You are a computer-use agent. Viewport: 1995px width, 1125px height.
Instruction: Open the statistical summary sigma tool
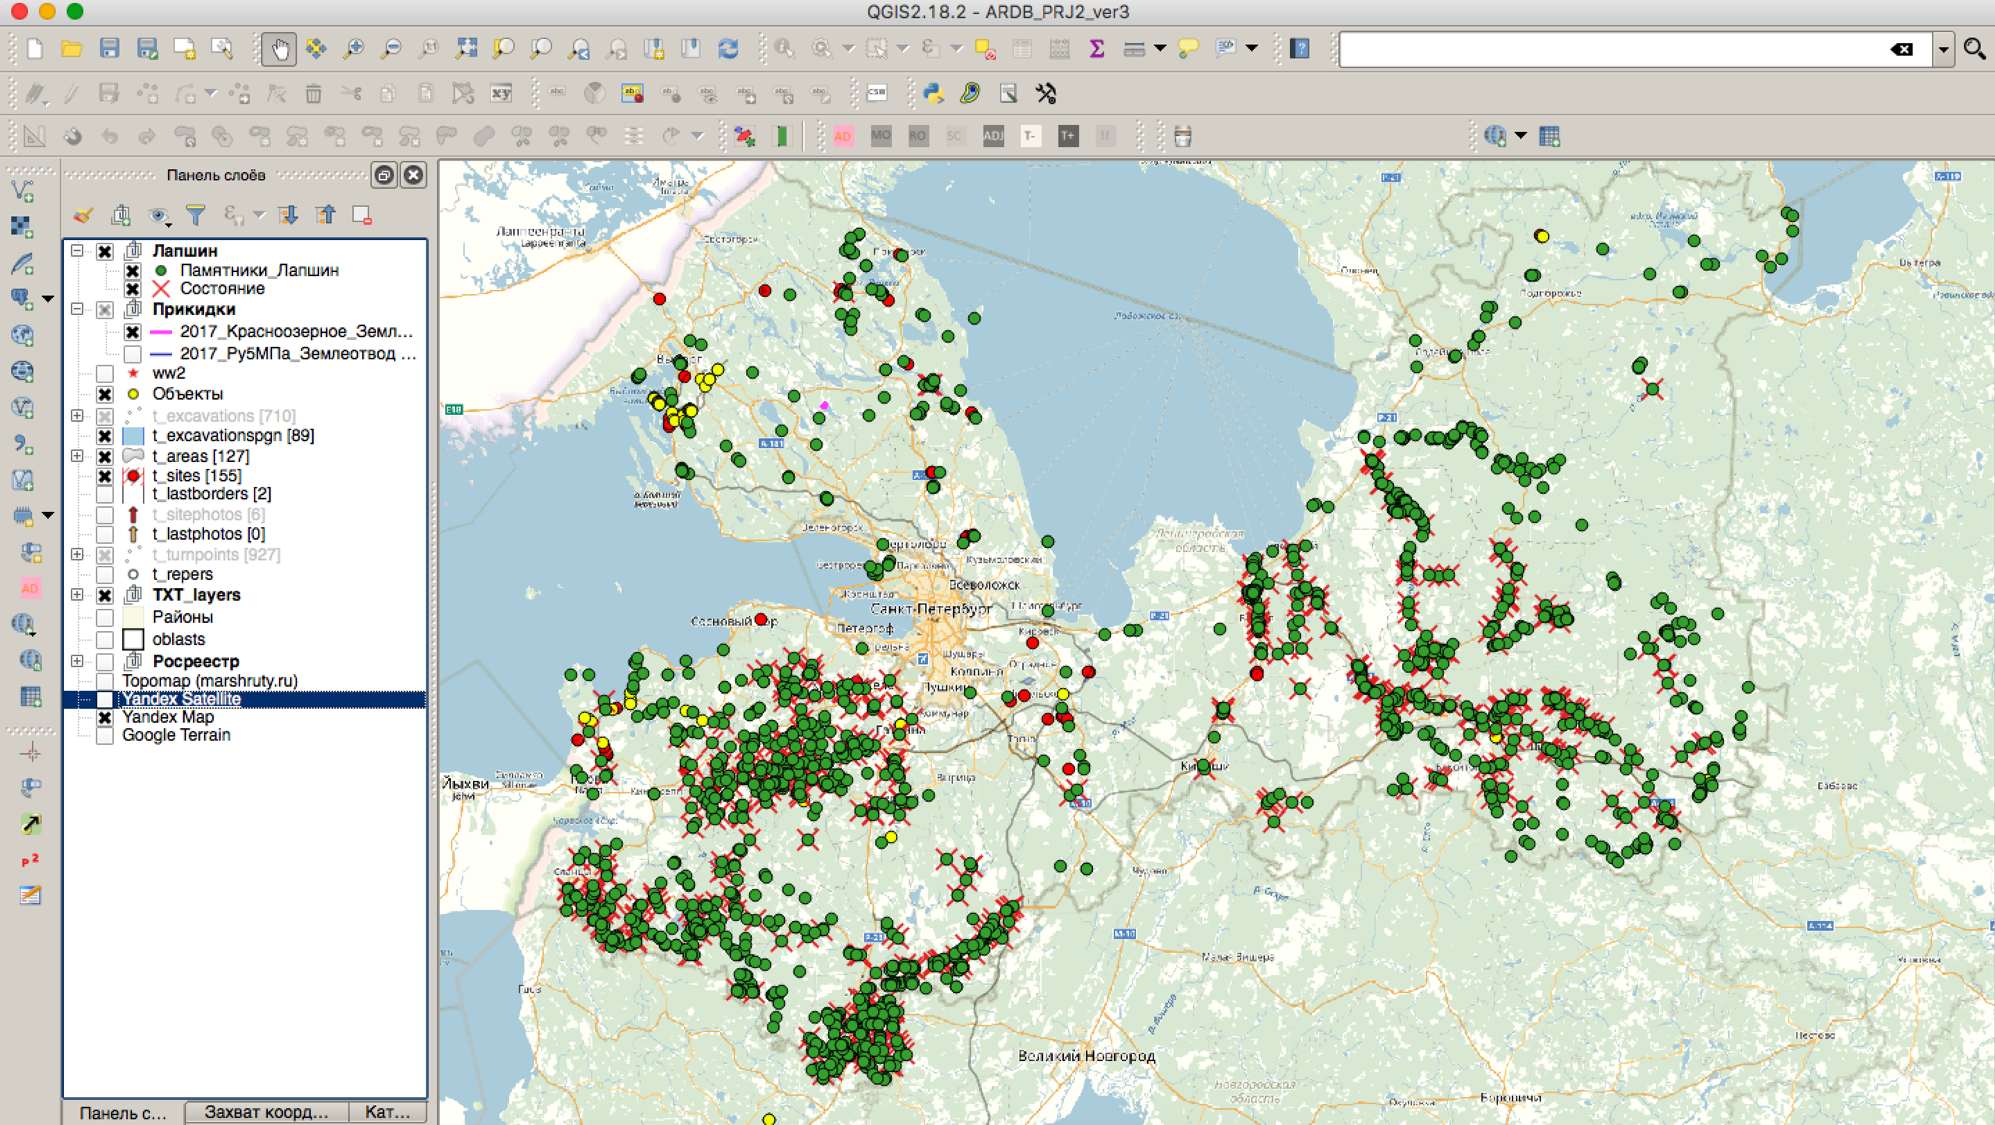(x=1096, y=49)
